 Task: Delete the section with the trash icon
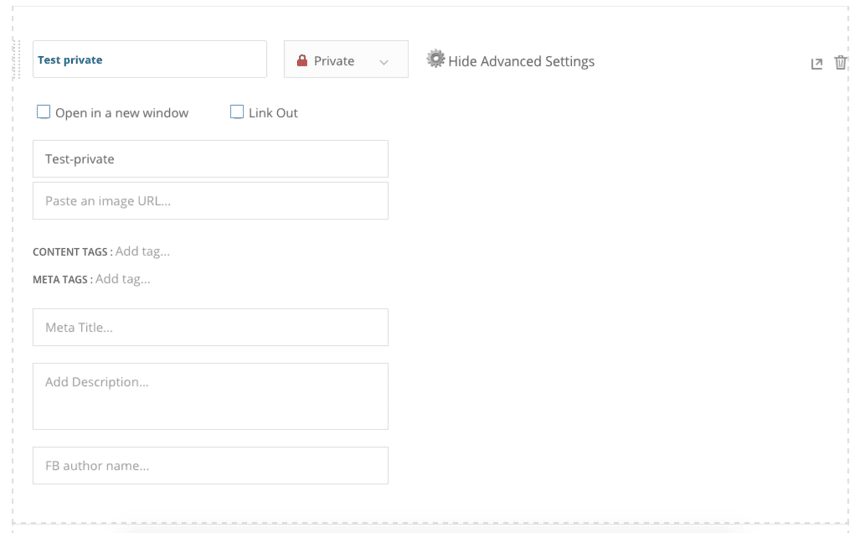pyautogui.click(x=841, y=62)
